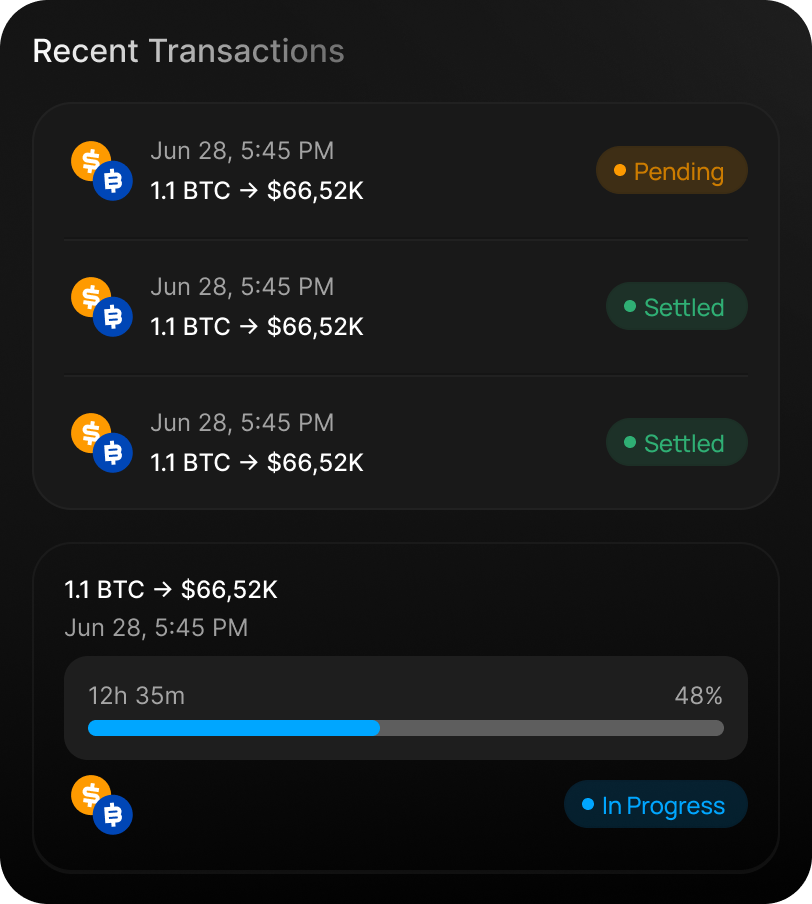Click the blue In Progress status badge

pos(656,805)
